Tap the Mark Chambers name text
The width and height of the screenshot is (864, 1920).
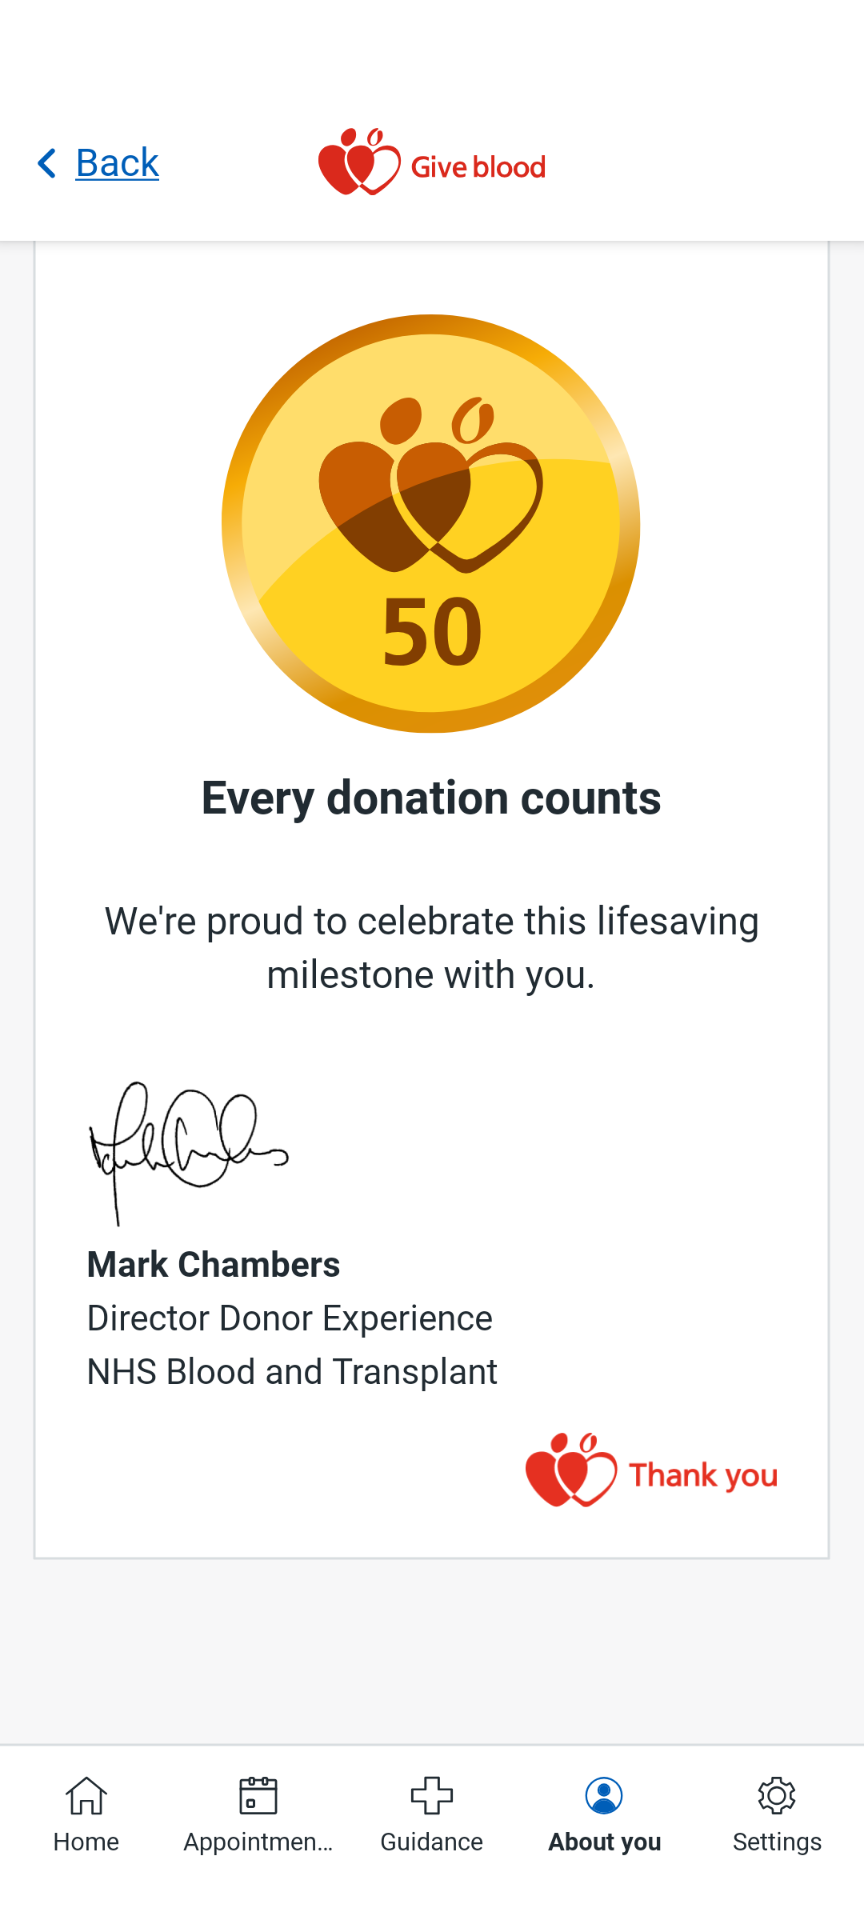pos(214,1265)
